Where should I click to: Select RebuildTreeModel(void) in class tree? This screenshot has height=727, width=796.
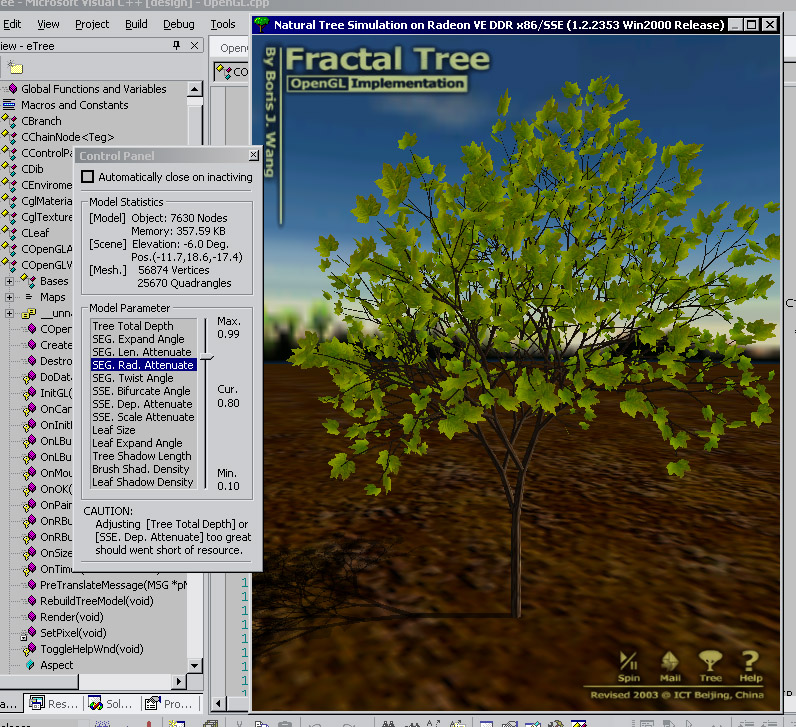click(x=97, y=601)
